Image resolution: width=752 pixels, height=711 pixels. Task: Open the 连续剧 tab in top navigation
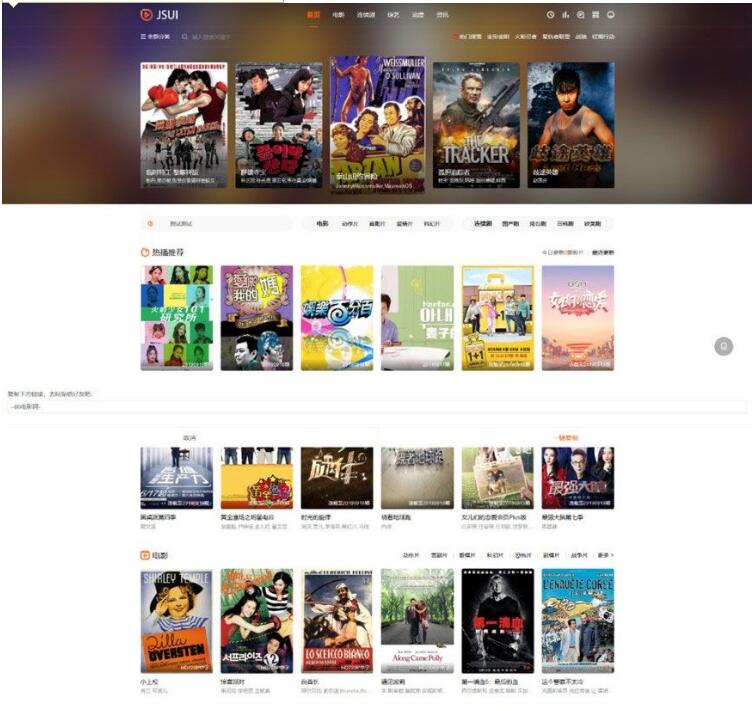pos(366,15)
